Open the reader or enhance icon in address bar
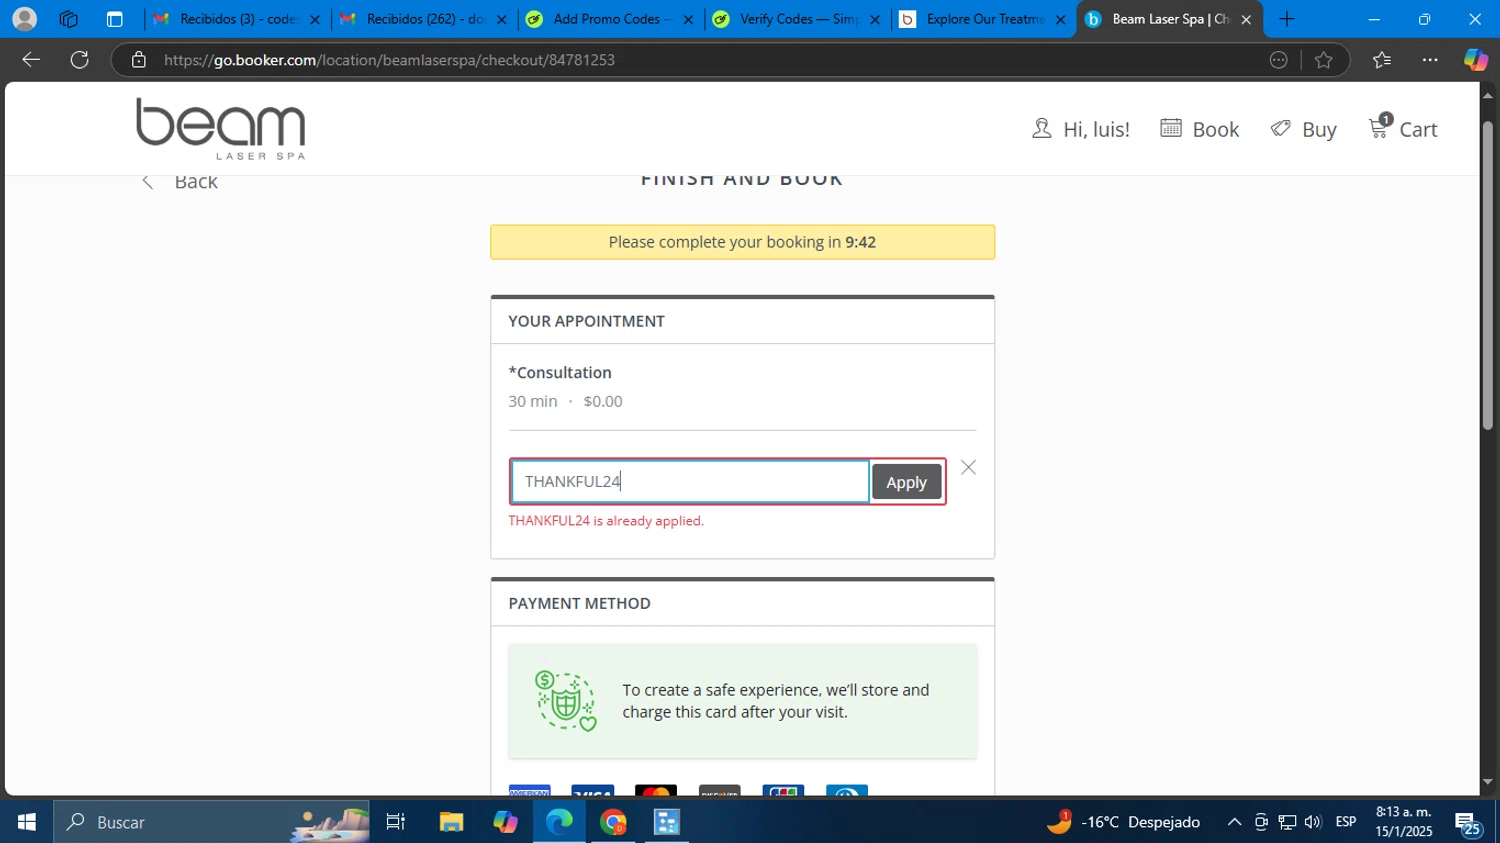1500x843 pixels. (x=1278, y=60)
